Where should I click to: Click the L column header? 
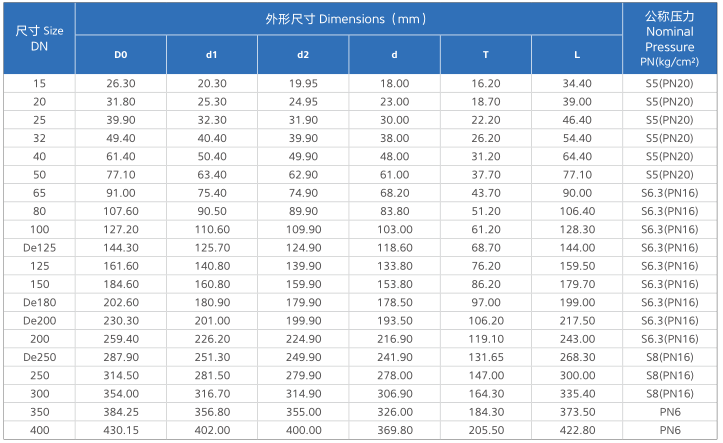tap(577, 55)
